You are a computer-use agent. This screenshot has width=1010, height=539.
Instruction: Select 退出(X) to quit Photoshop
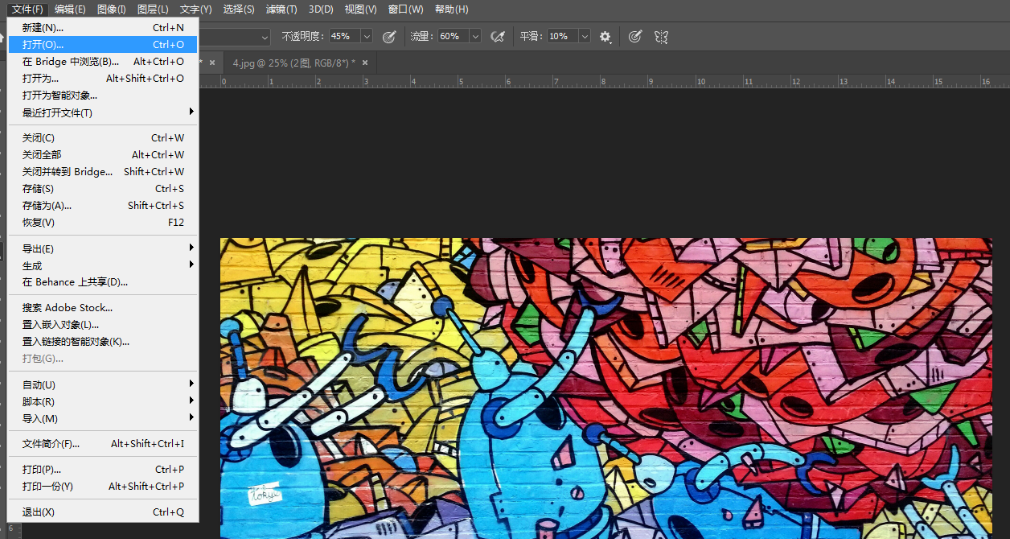(102, 512)
